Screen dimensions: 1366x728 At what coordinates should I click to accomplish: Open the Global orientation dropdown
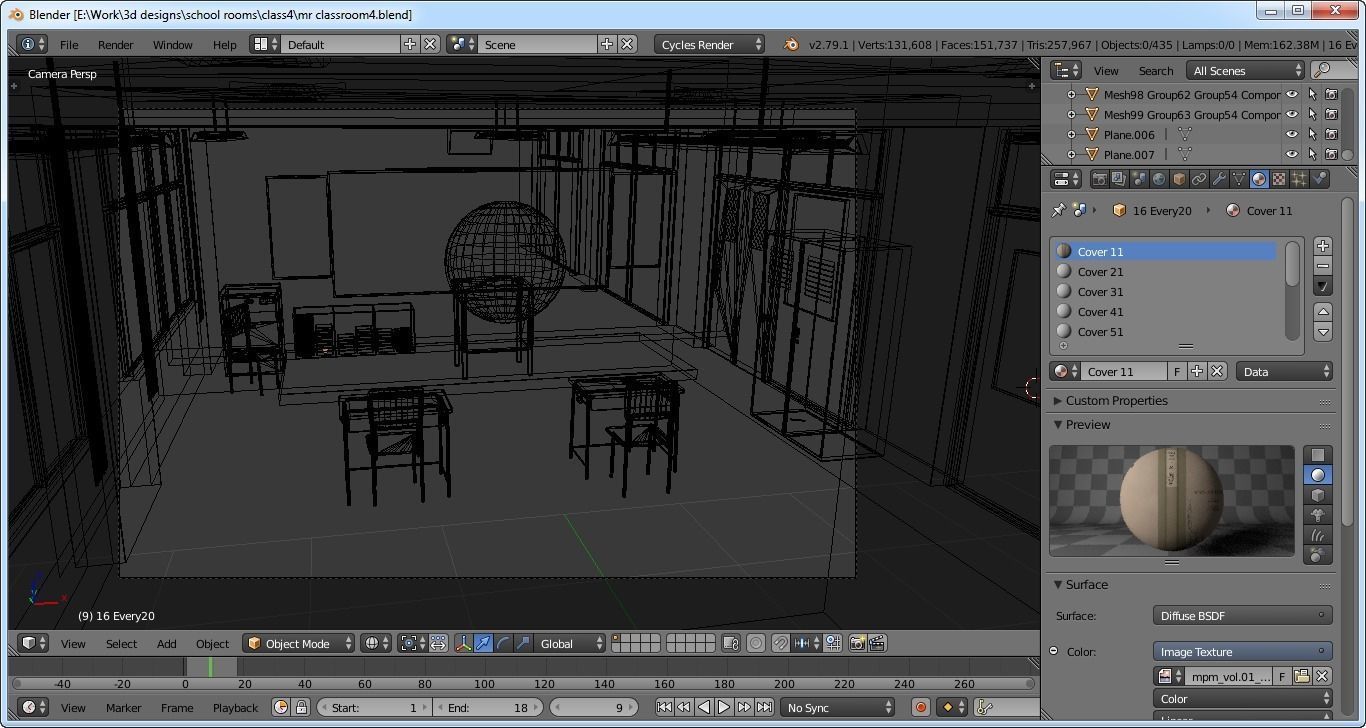[x=571, y=643]
